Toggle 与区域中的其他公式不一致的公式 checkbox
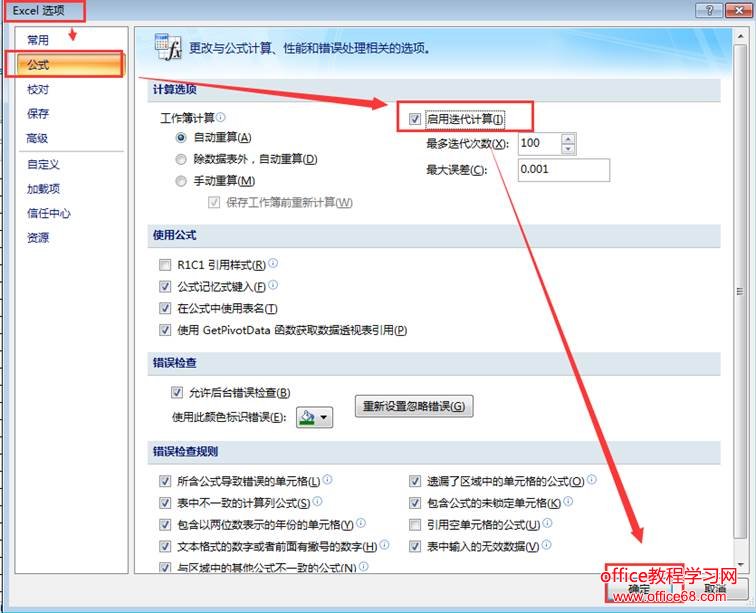Viewport: 756px width, 613px height. [x=165, y=568]
